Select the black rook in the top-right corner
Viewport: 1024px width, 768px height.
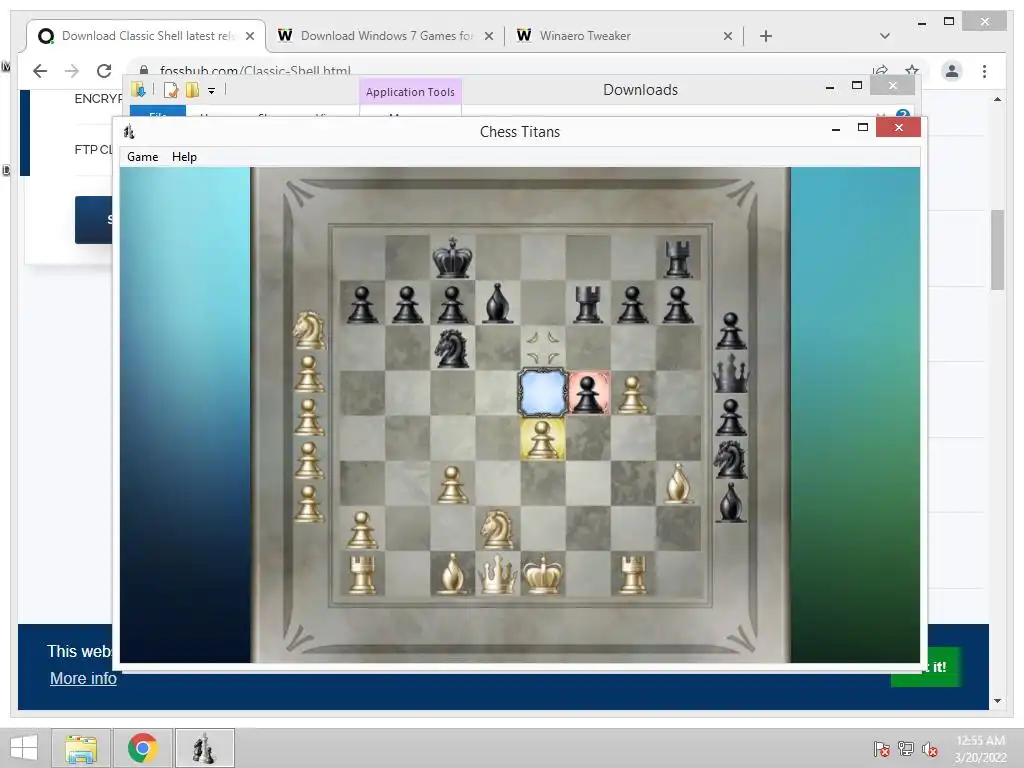tap(678, 259)
